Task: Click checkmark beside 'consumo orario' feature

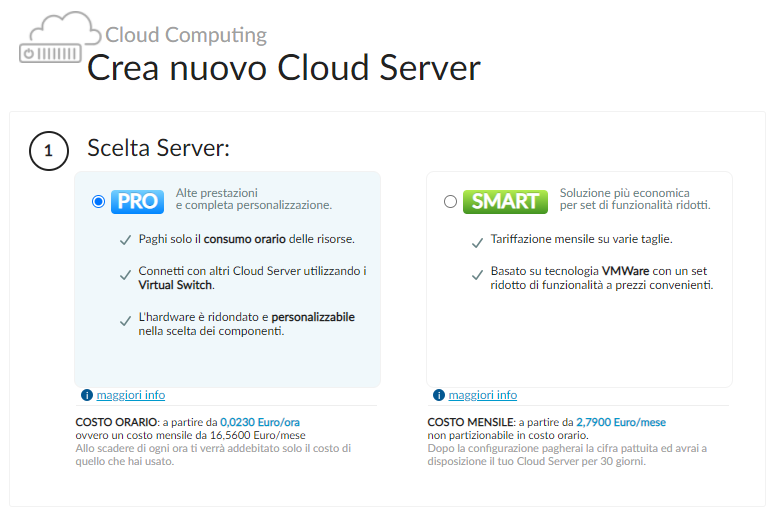Action: (x=125, y=240)
